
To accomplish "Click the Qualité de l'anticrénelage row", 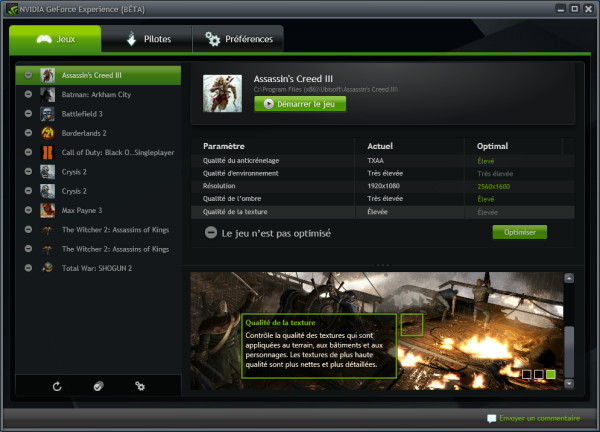I will [x=383, y=160].
